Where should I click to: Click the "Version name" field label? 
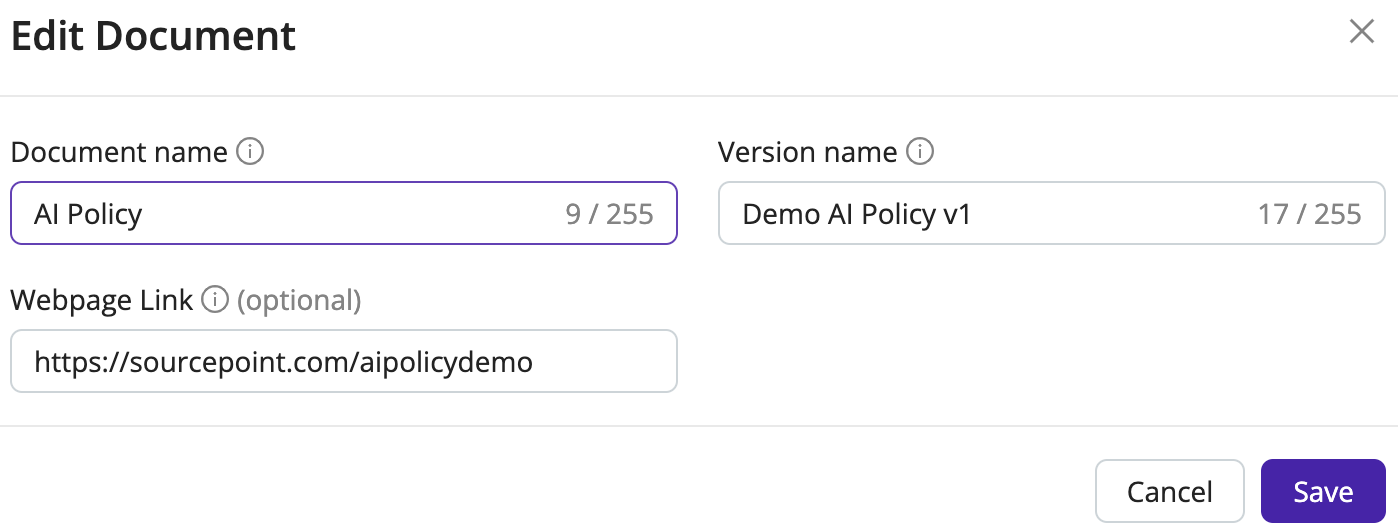pyautogui.click(x=808, y=152)
